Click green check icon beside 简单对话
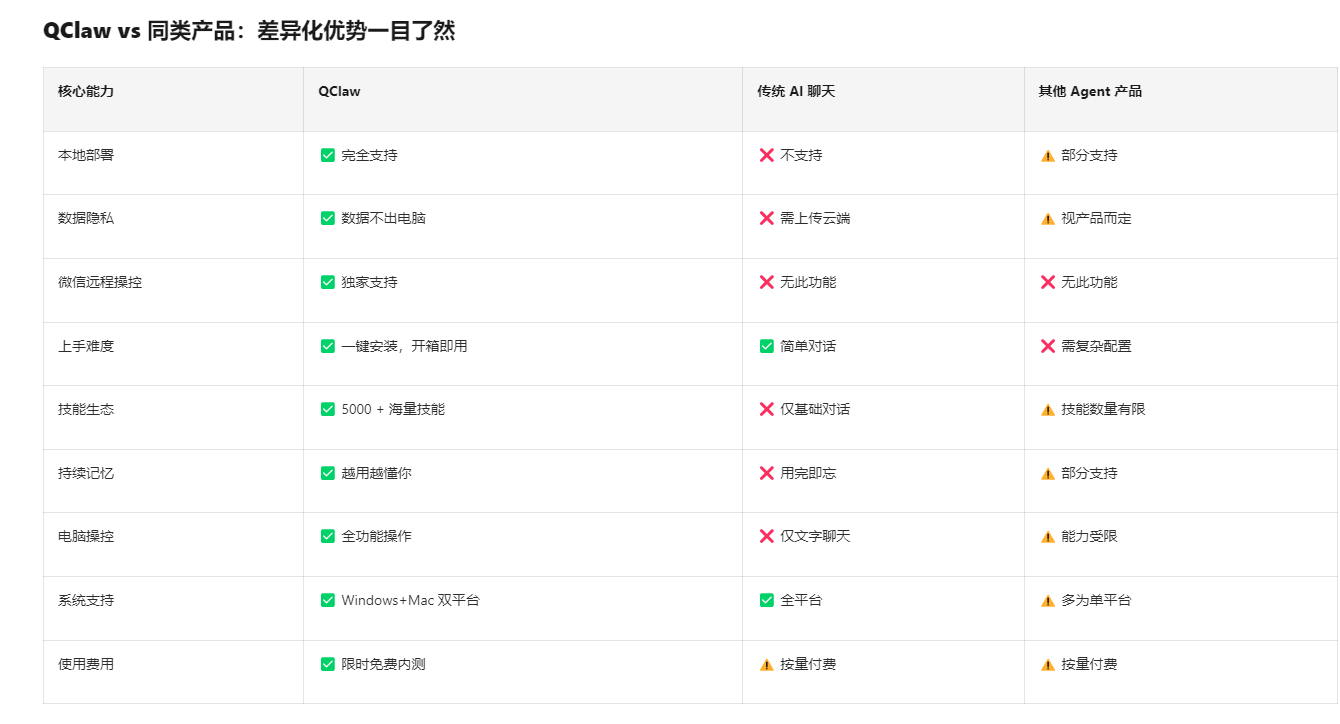The height and width of the screenshot is (724, 1340). click(x=767, y=346)
